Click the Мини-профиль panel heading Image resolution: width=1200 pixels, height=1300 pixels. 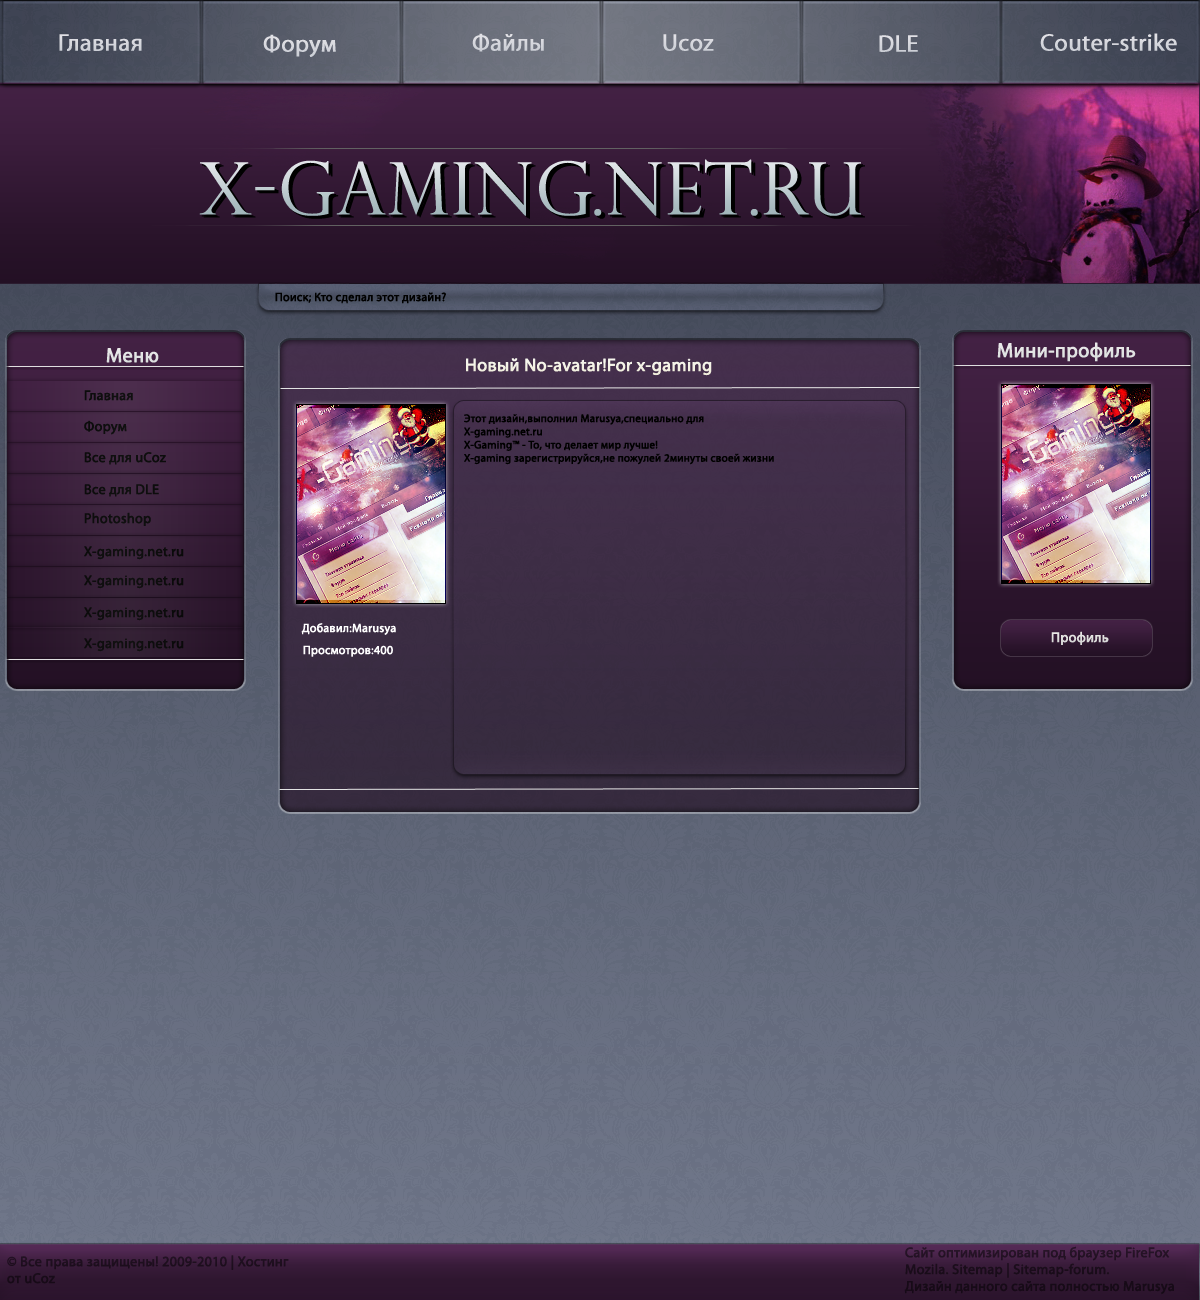coord(1066,351)
